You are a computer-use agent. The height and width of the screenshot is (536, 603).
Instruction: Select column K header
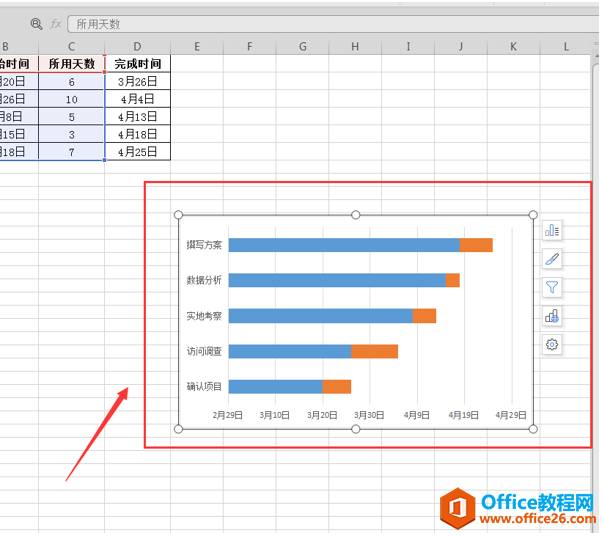[515, 47]
